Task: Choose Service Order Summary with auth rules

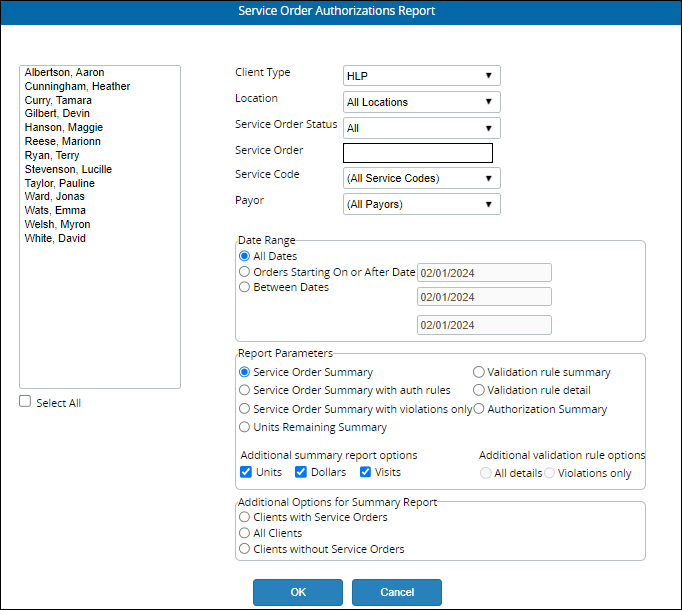Action: click(x=244, y=390)
